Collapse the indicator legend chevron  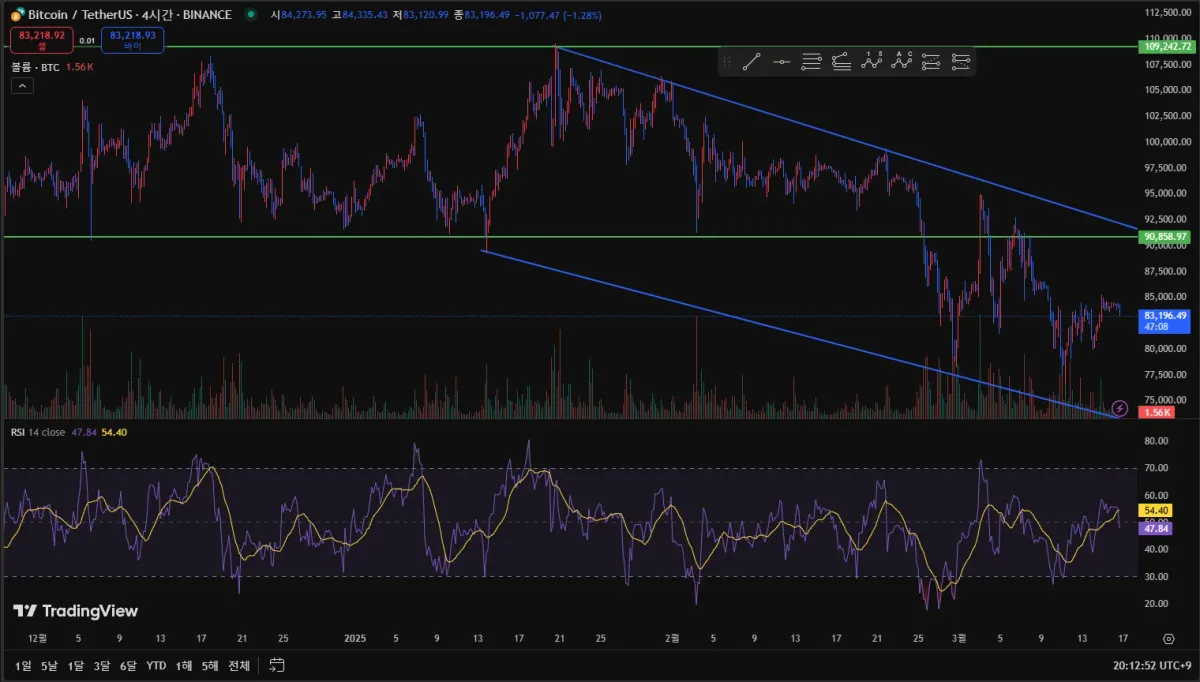(x=22, y=86)
